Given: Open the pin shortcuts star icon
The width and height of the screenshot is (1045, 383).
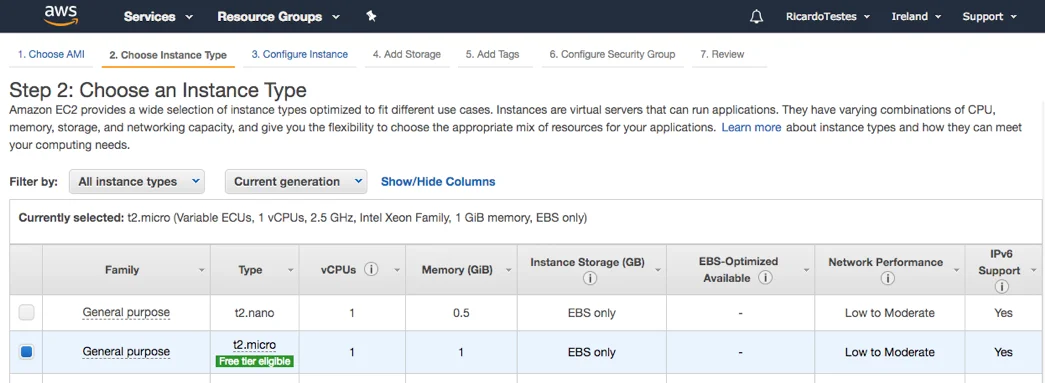Looking at the screenshot, I should [371, 17].
